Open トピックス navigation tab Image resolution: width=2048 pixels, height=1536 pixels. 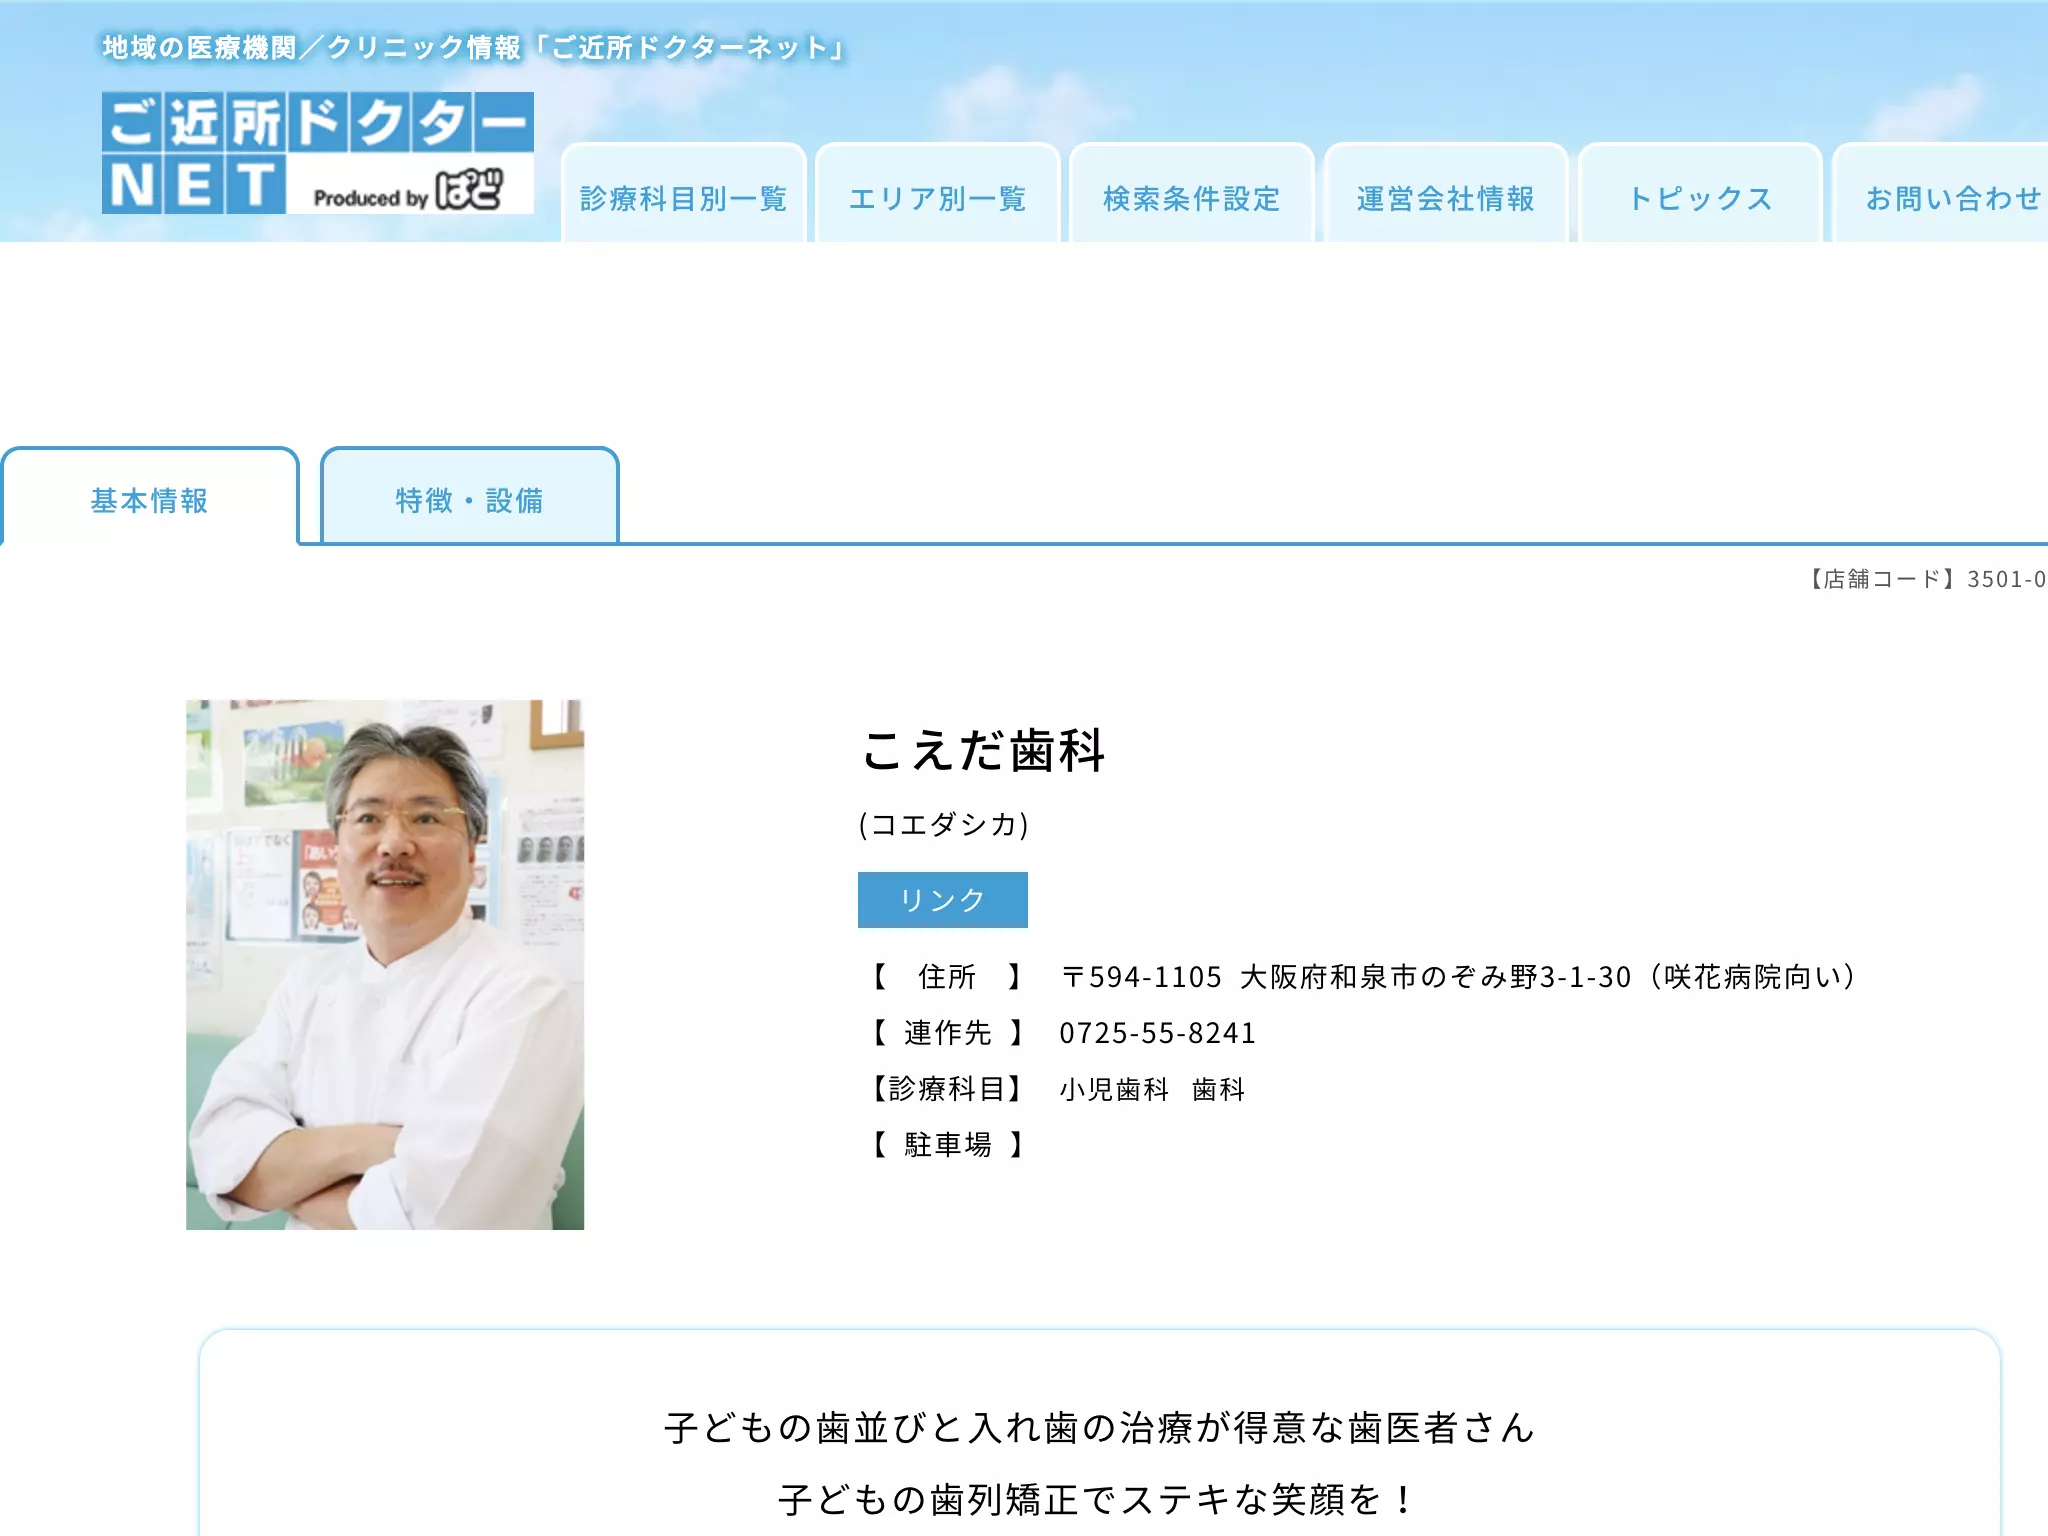(1700, 194)
